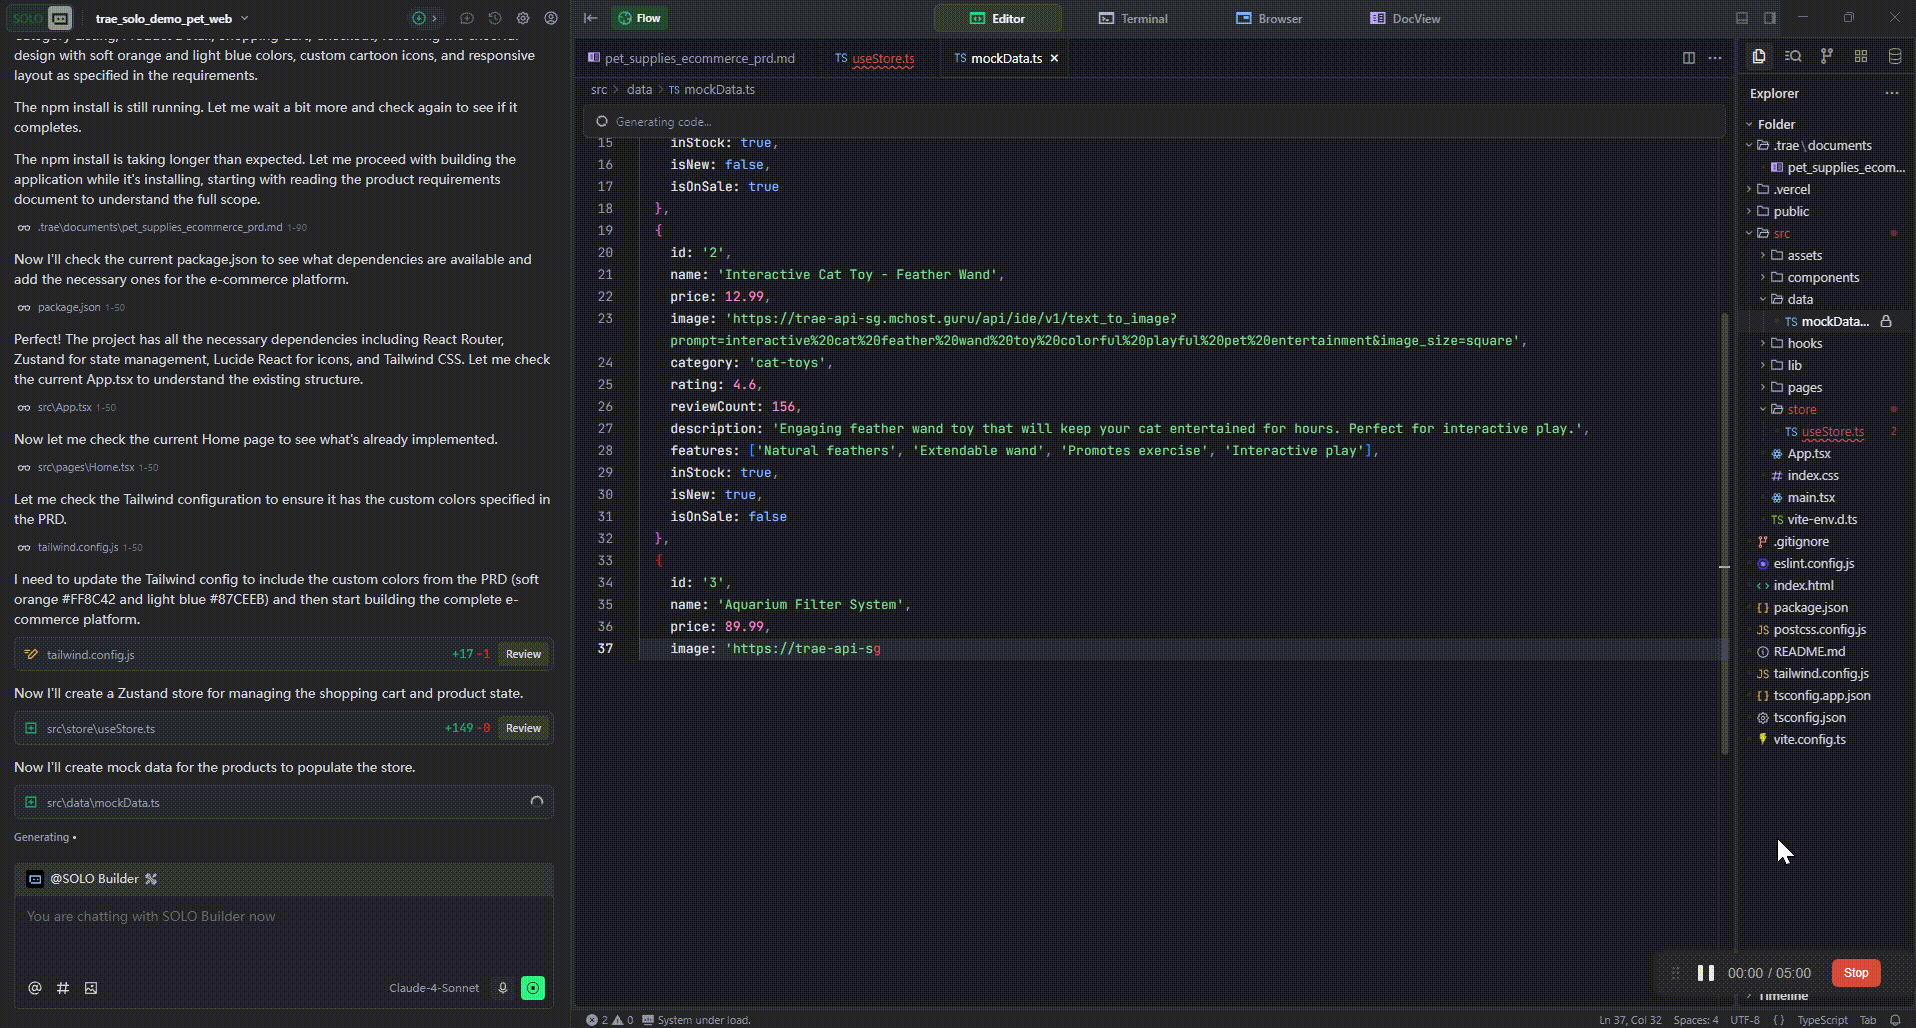The image size is (1916, 1028).
Task: Pause the session timer
Action: [1706, 973]
